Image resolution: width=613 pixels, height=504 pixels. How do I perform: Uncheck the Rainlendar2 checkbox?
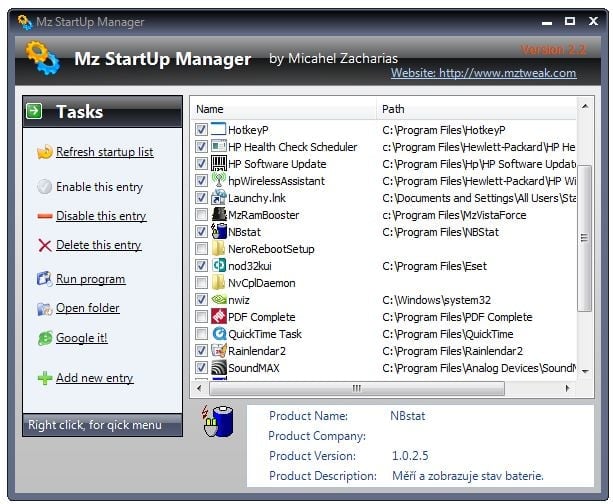coord(201,351)
